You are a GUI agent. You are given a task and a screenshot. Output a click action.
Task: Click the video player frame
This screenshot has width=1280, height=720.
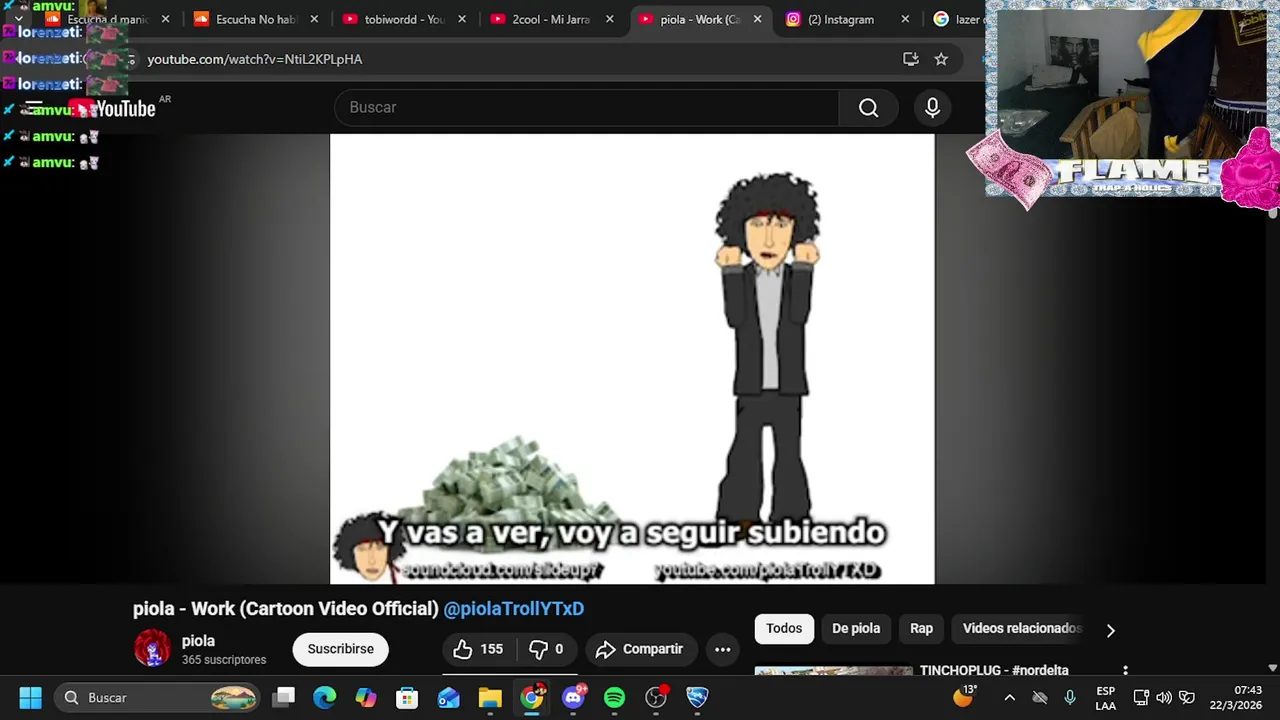tap(632, 359)
